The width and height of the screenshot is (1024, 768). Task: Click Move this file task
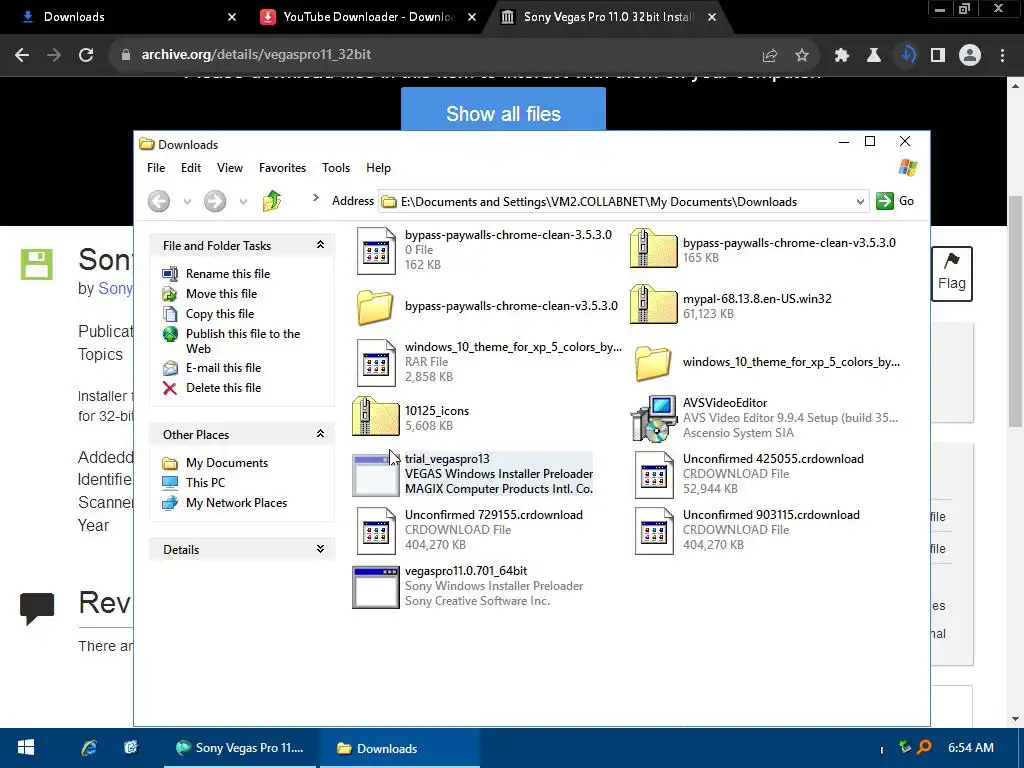221,294
